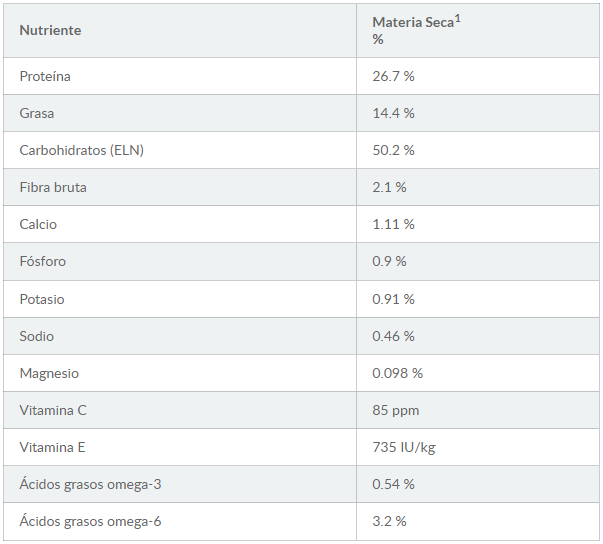Click the 1.11 % calcium value
Image resolution: width=603 pixels, height=544 pixels.
[393, 224]
